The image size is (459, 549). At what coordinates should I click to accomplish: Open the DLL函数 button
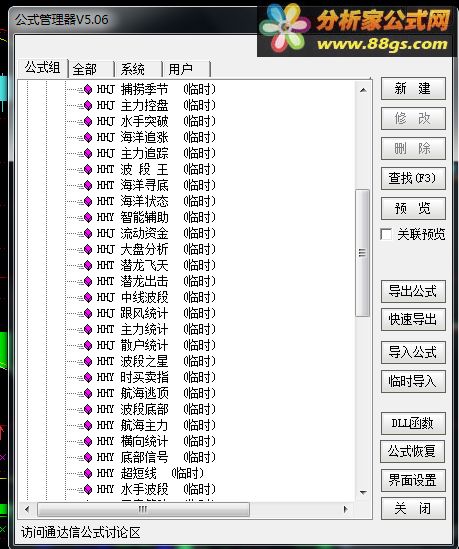coord(413,423)
